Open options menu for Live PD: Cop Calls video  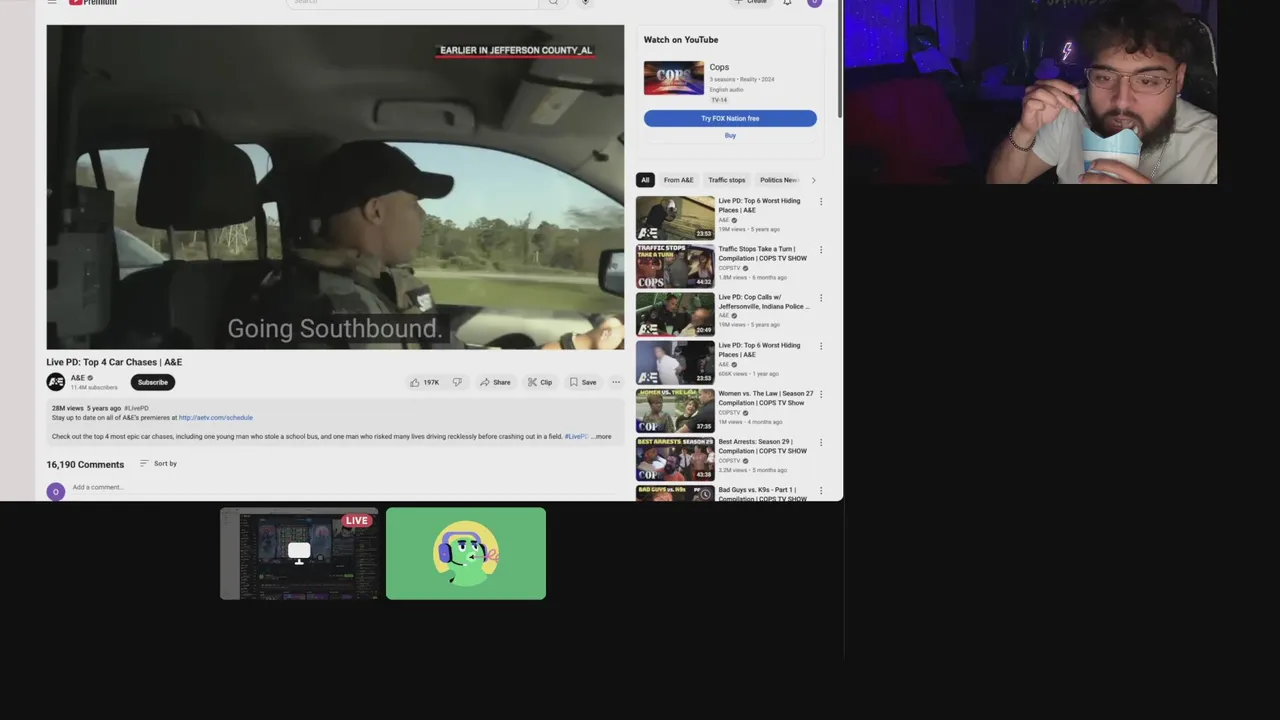point(821,298)
